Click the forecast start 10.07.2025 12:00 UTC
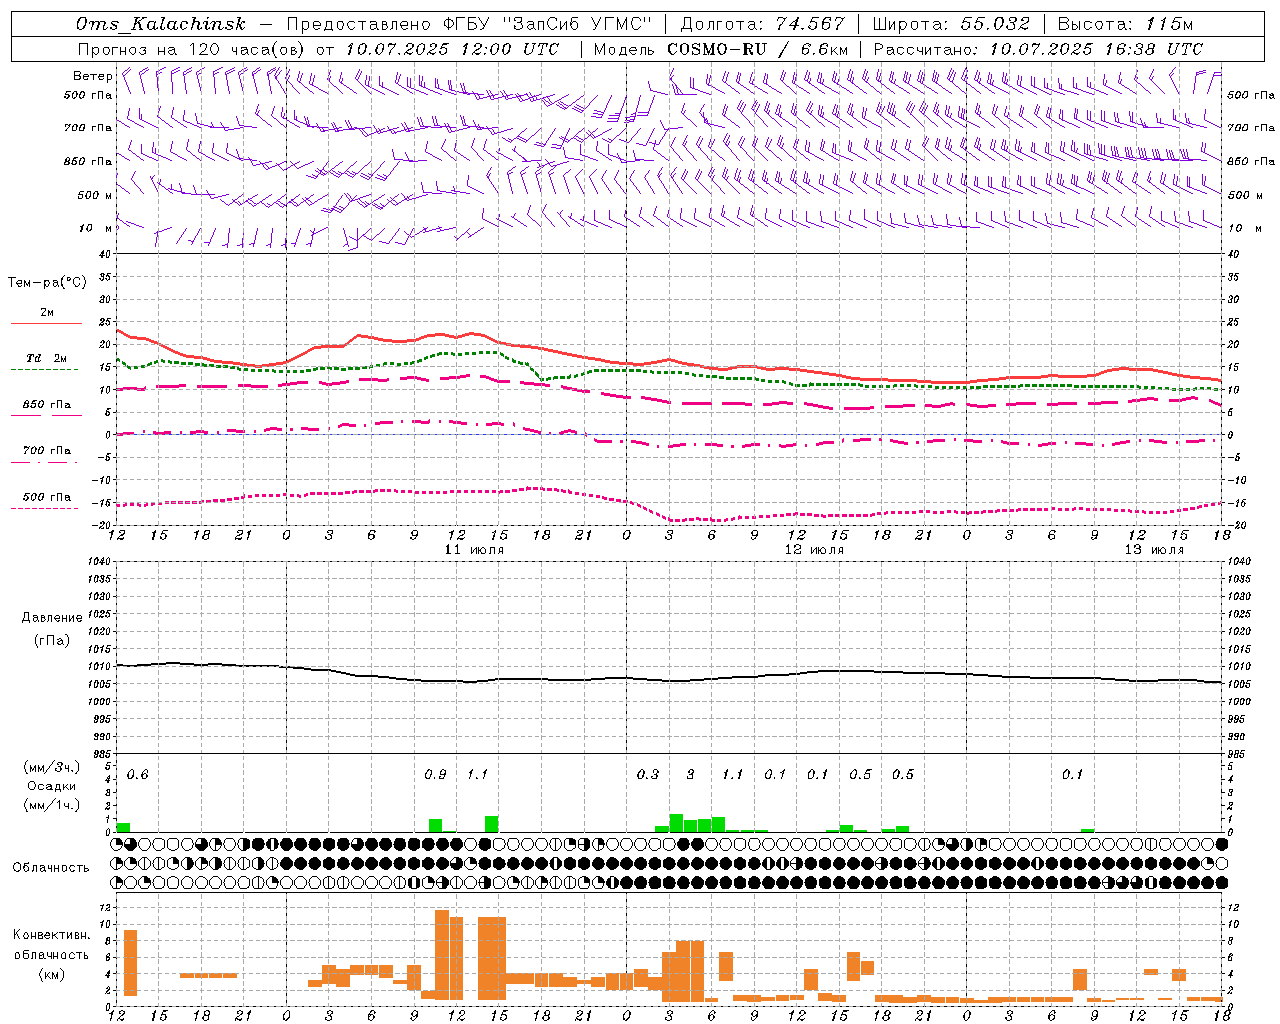1280x1024 pixels. 452,49
